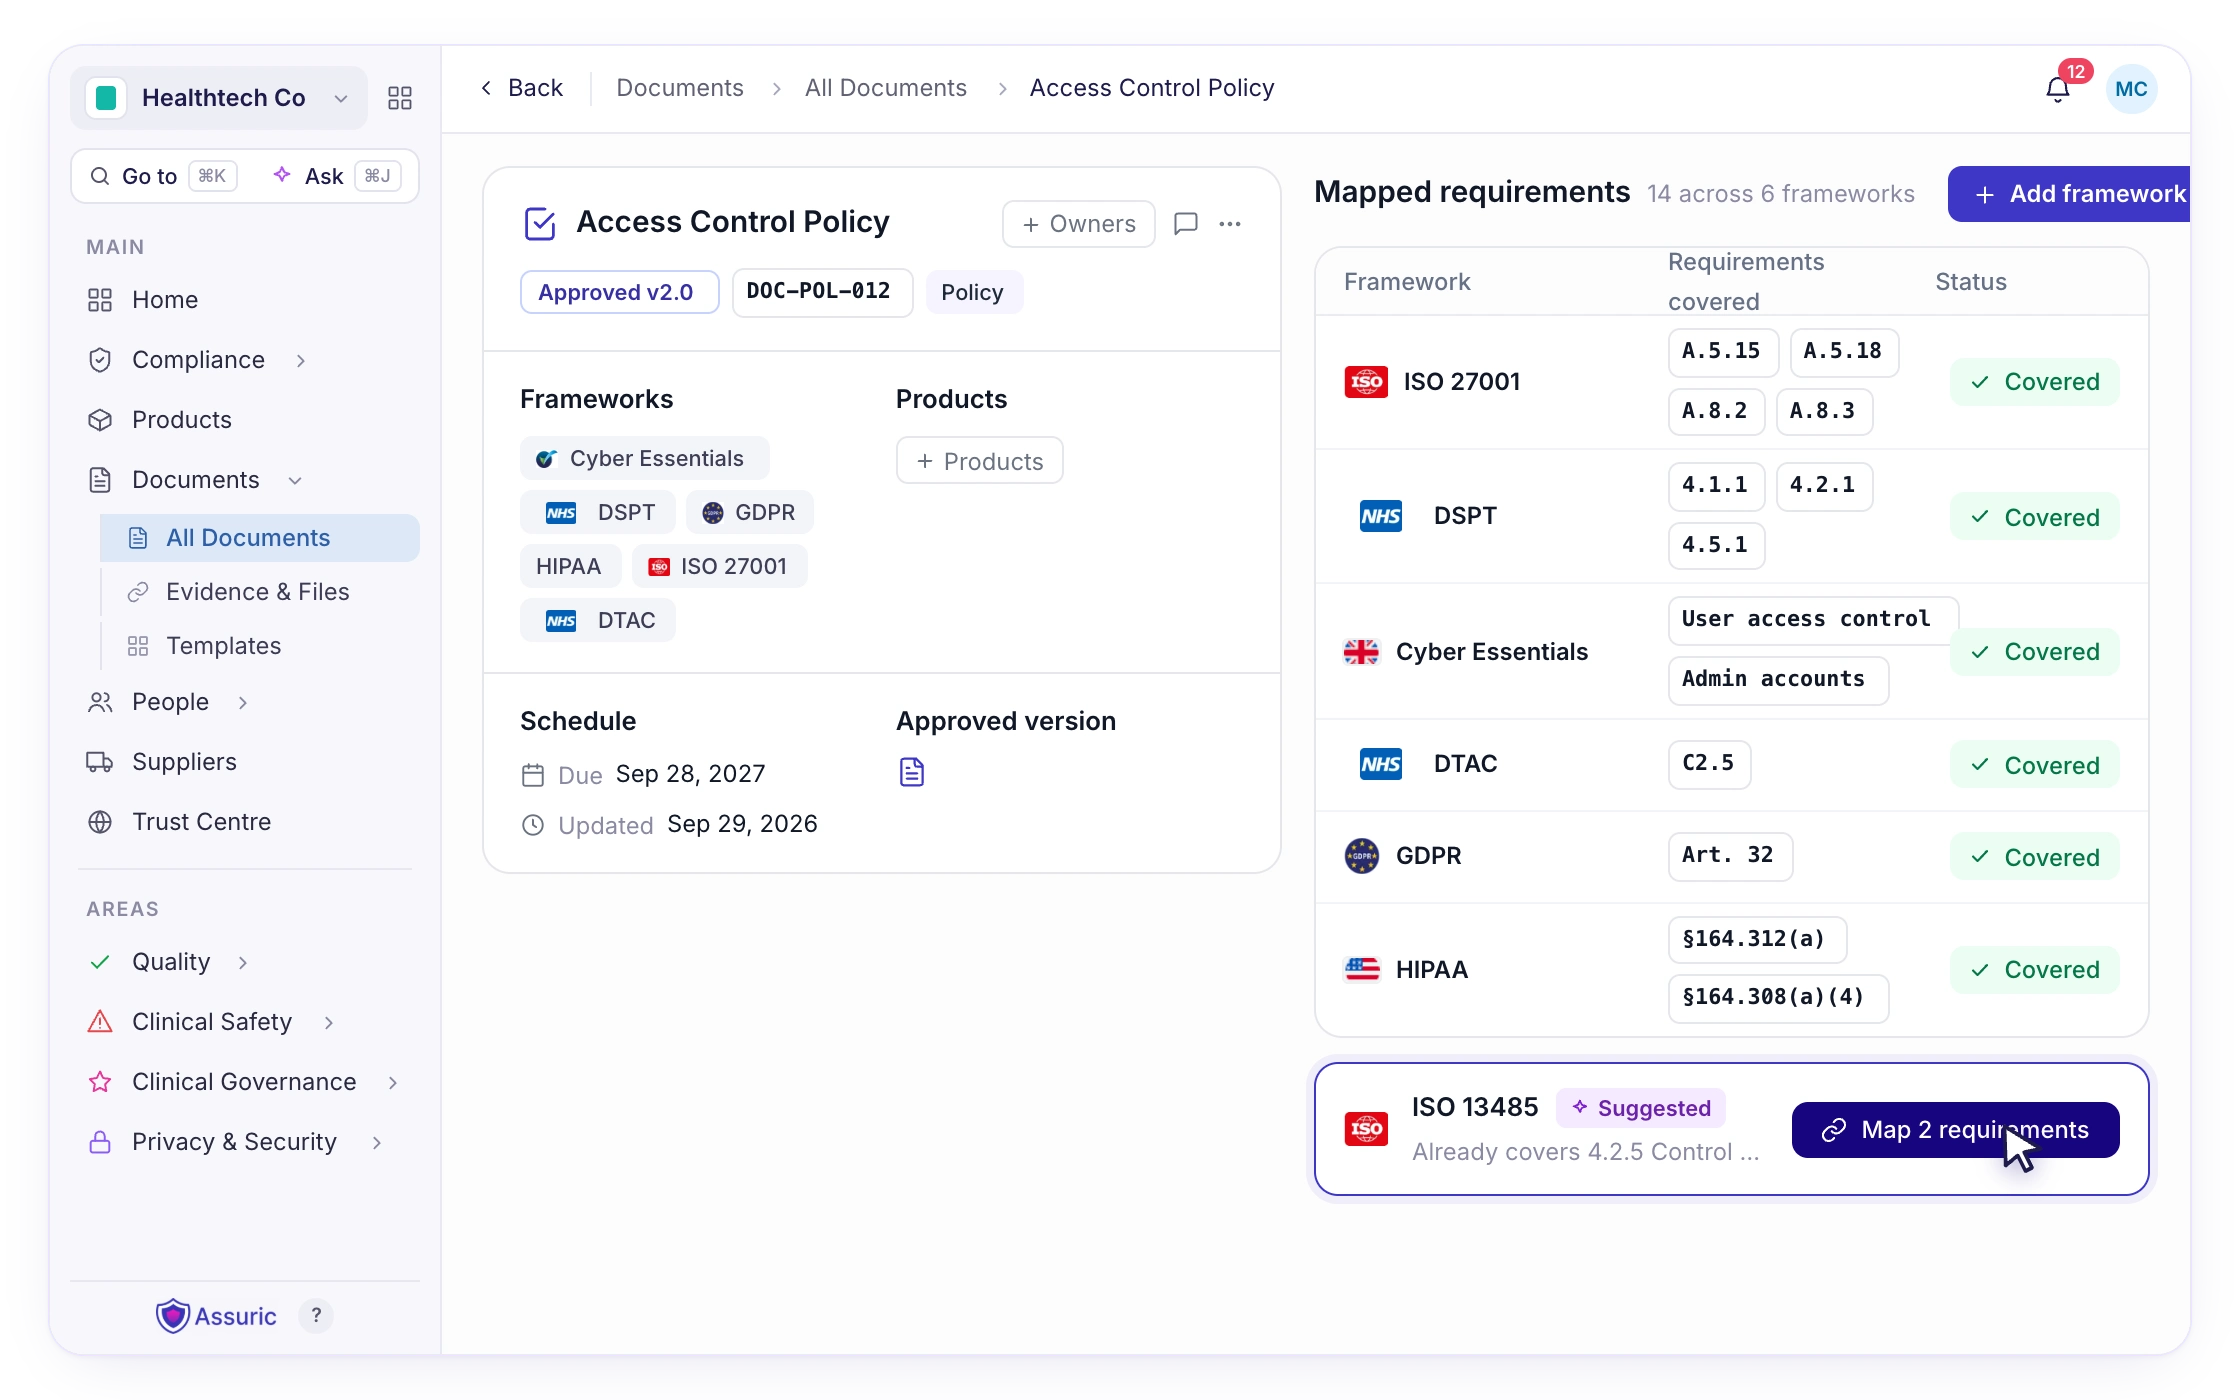Expand the Privacy & Security area chevron

point(377,1142)
